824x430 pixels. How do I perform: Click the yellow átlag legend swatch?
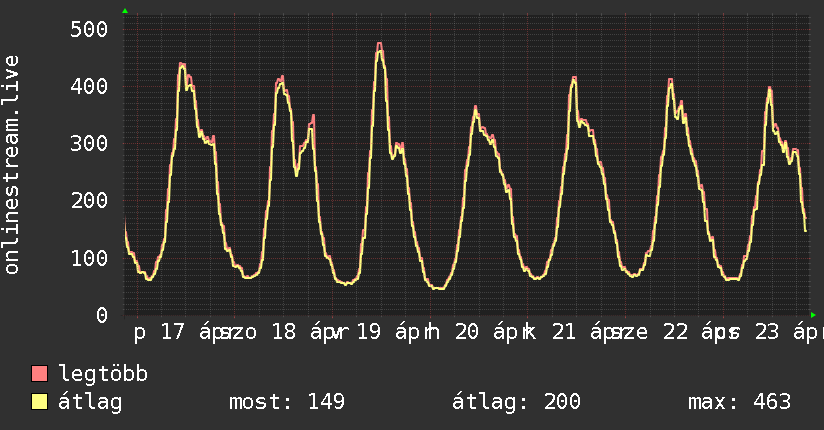click(x=39, y=402)
